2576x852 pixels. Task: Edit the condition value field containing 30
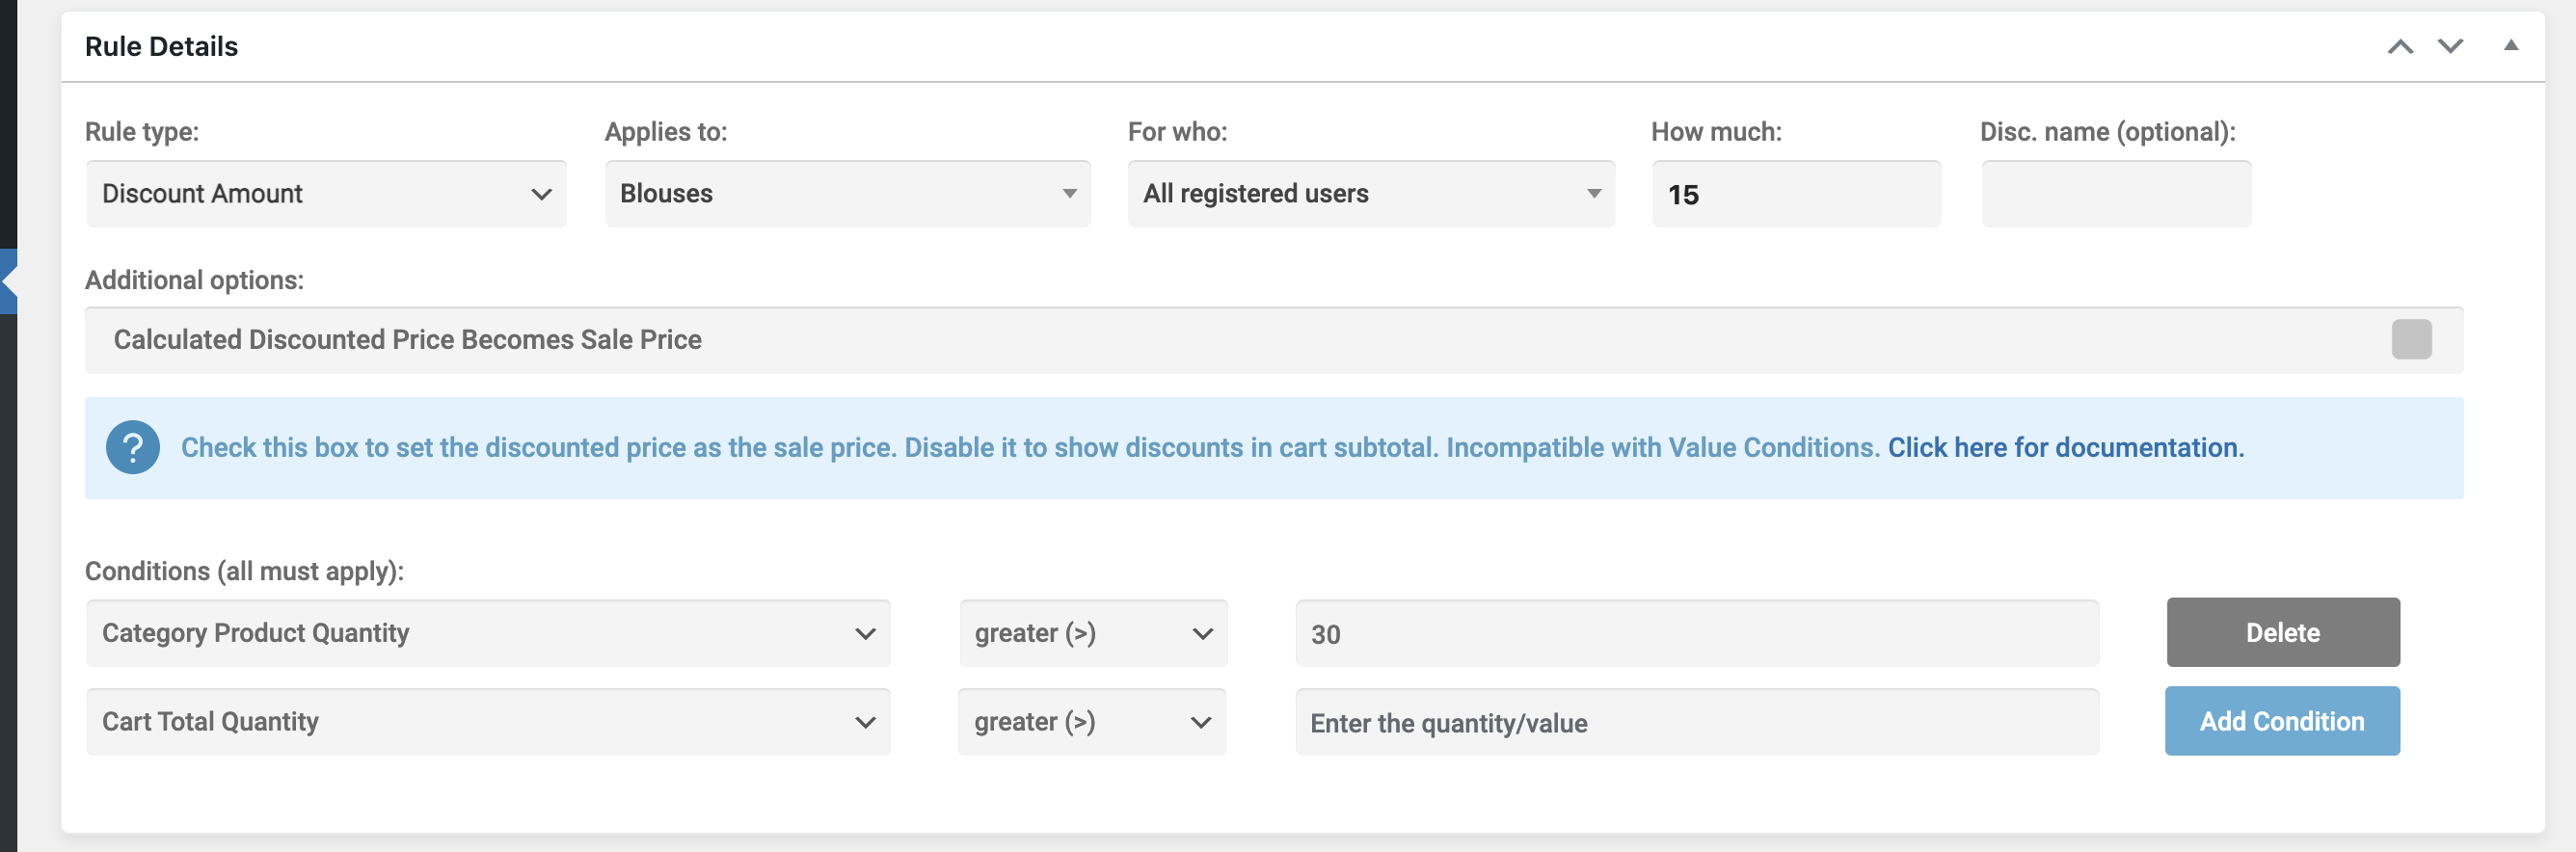click(x=1697, y=633)
